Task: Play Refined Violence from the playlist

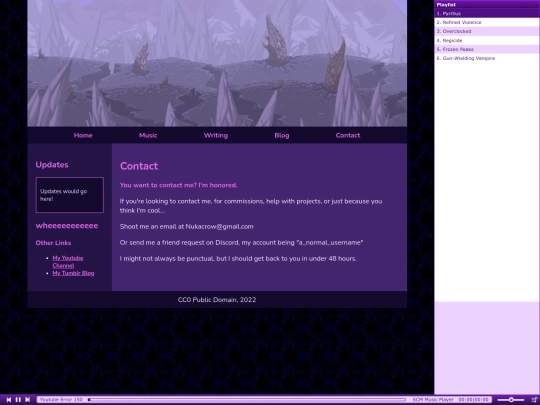Action: point(487,22)
